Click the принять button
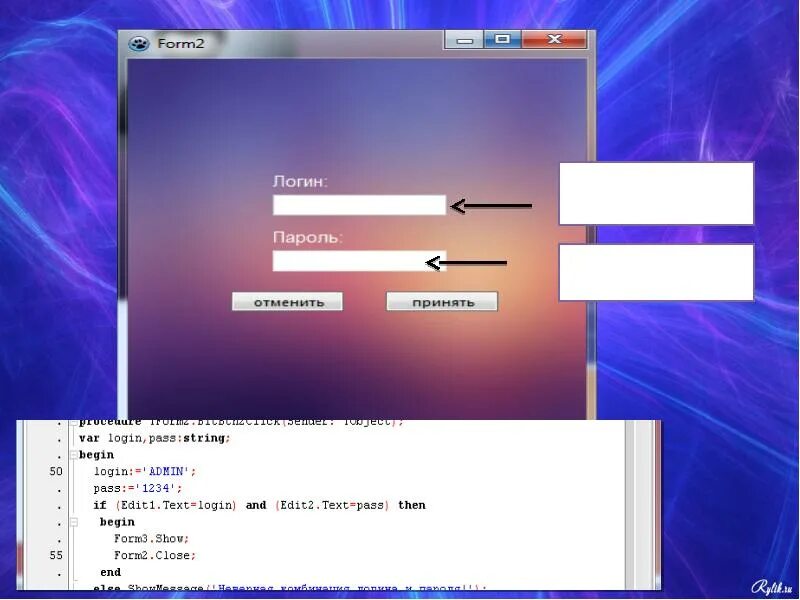The image size is (800, 600). [x=442, y=302]
